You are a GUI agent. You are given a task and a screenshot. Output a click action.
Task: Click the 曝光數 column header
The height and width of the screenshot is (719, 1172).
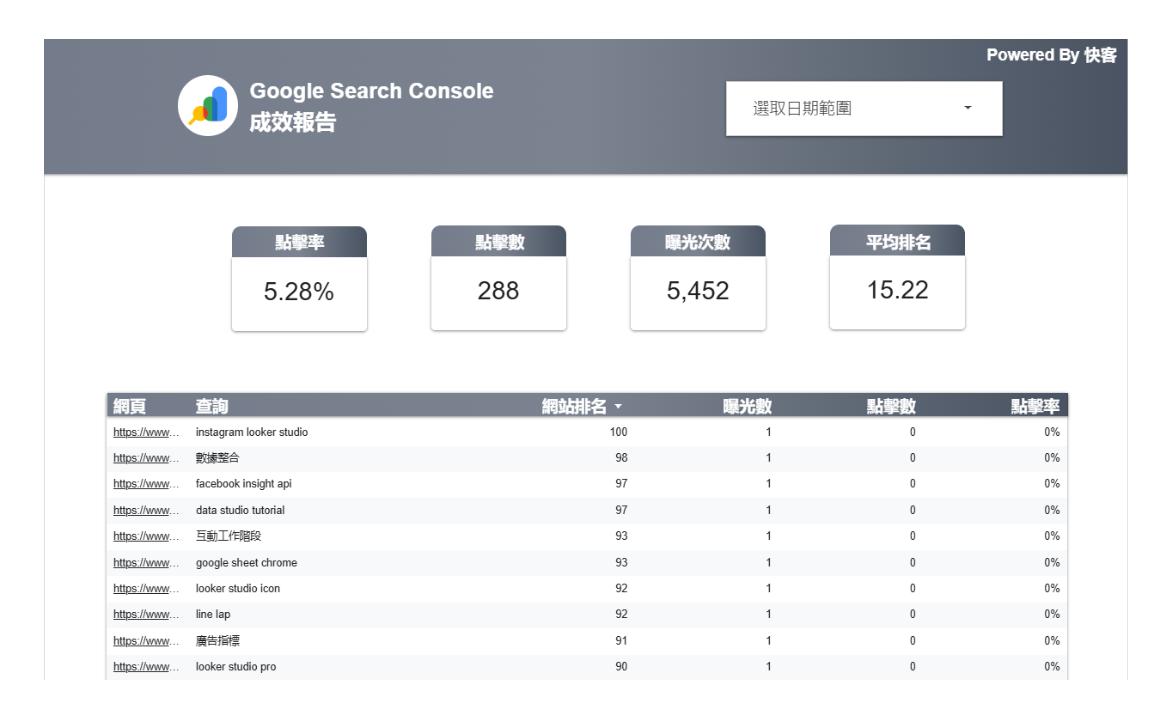[x=747, y=406]
